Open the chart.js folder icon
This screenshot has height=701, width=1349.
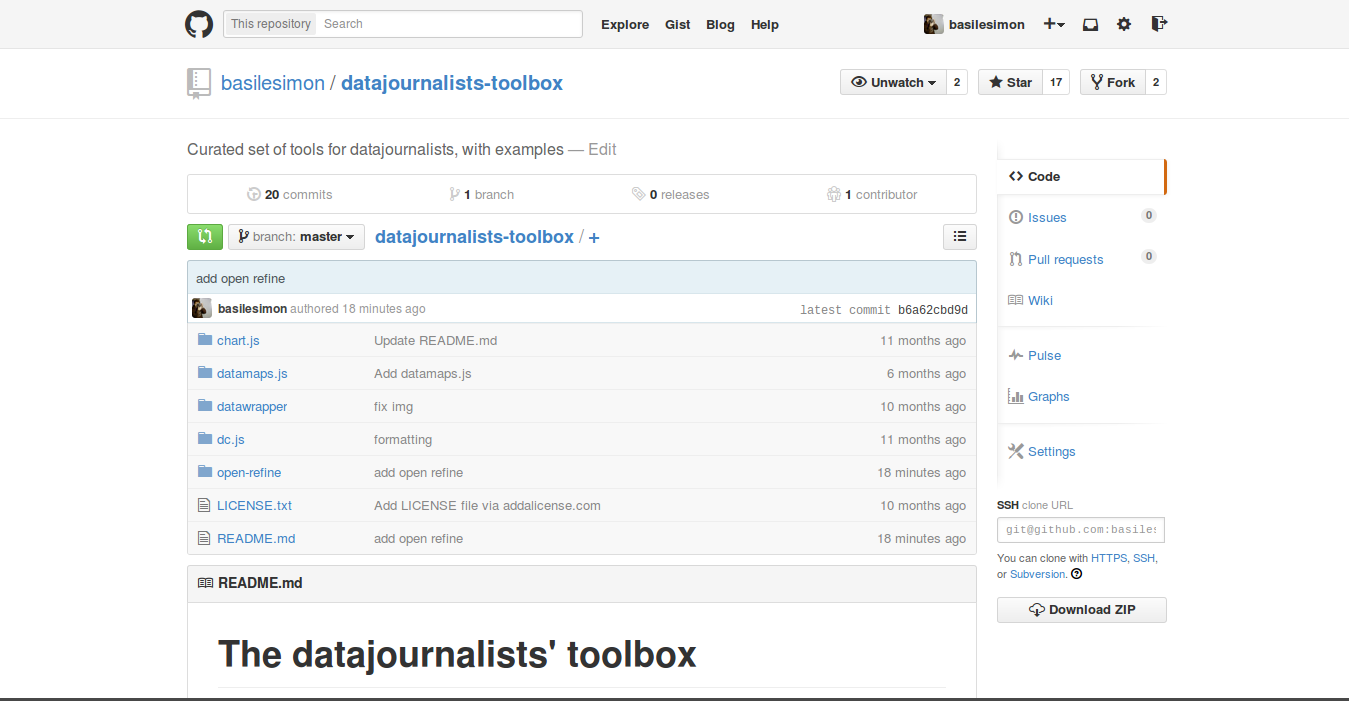click(x=205, y=340)
